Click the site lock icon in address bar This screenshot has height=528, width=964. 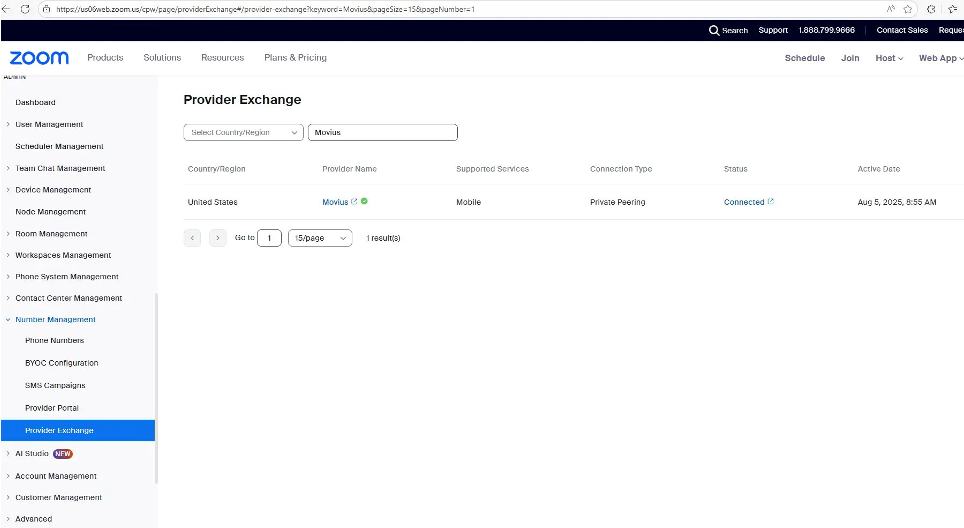pyautogui.click(x=46, y=9)
